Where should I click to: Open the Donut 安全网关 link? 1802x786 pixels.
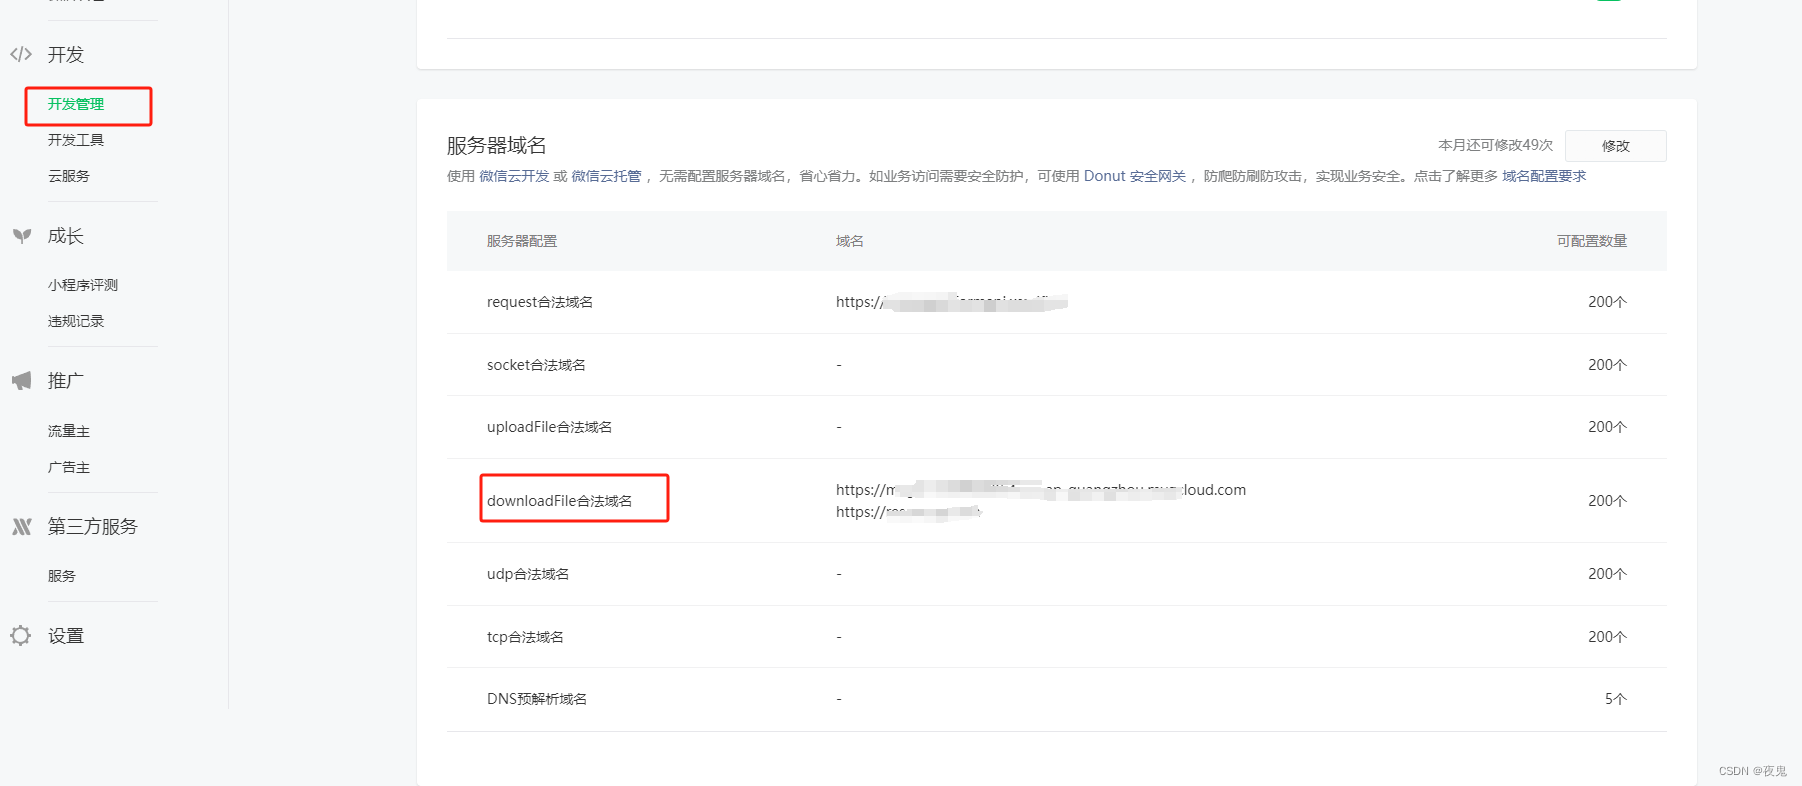[x=1135, y=176]
